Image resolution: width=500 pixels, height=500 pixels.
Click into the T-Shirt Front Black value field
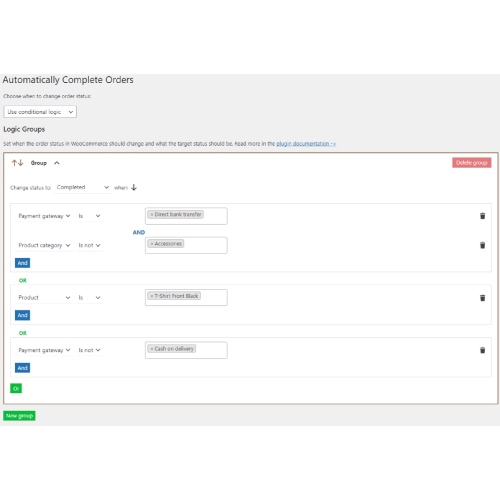(186, 297)
